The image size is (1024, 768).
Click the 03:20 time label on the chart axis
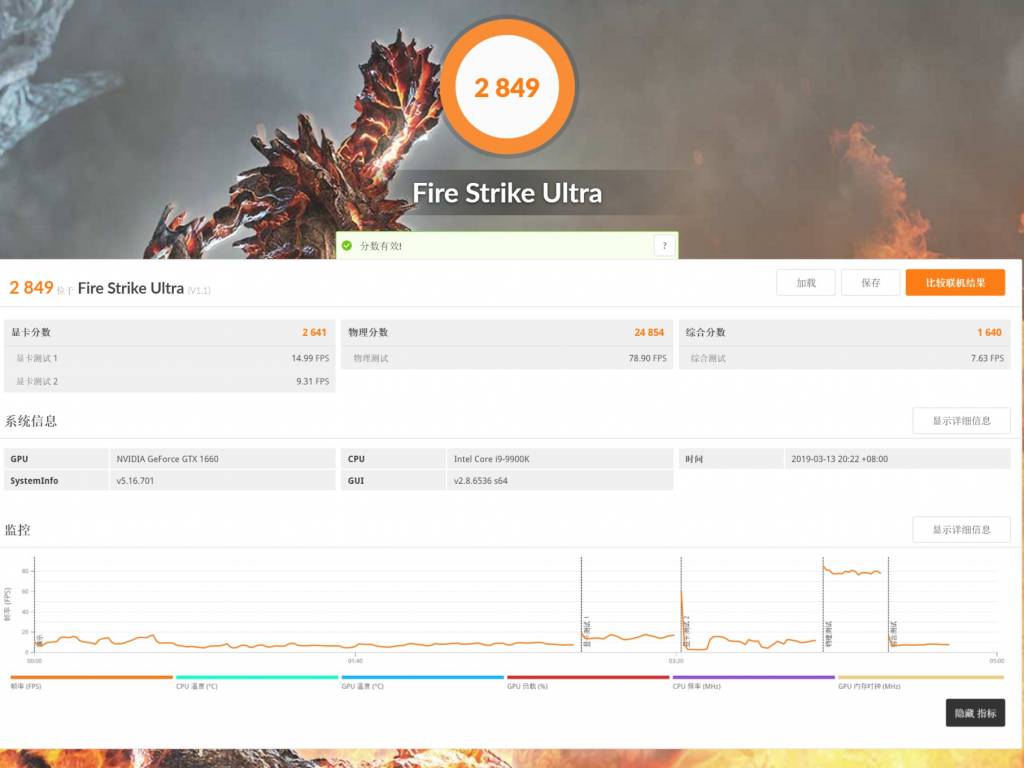coord(676,661)
